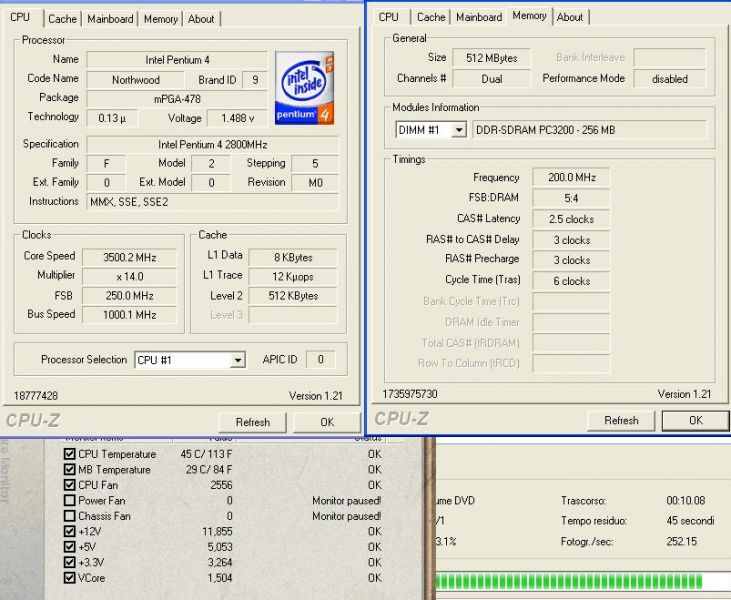The image size is (731, 600).
Task: Click Refresh in the right memory window
Action: point(621,421)
